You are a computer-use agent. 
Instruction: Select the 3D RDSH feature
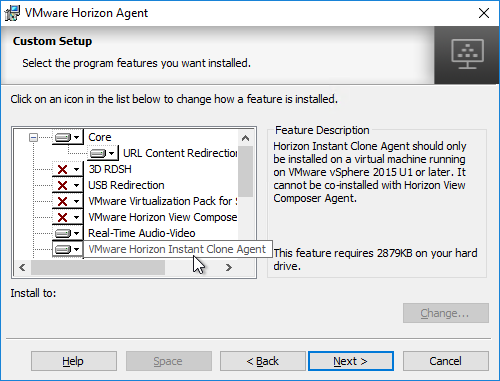tap(110, 169)
